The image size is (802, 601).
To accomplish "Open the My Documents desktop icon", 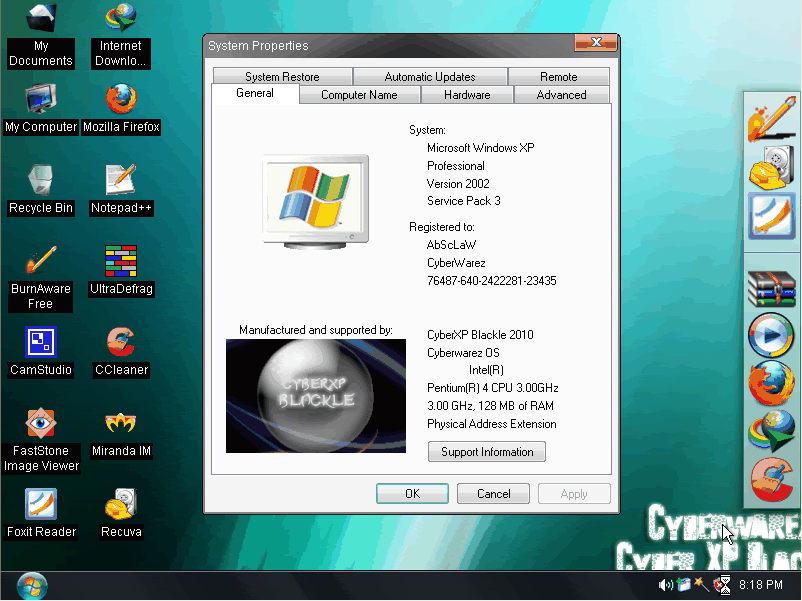I will [41, 35].
